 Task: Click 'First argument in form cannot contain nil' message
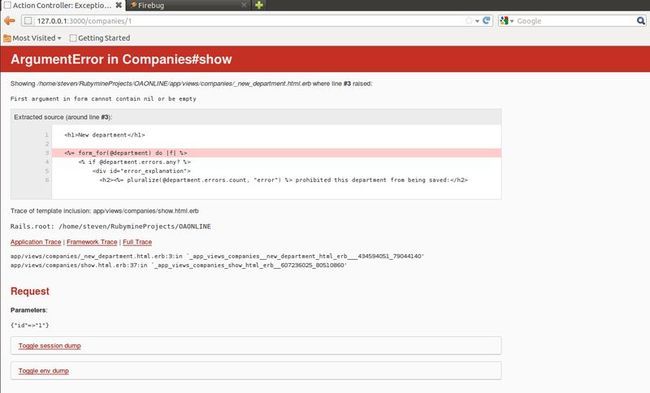[103, 99]
